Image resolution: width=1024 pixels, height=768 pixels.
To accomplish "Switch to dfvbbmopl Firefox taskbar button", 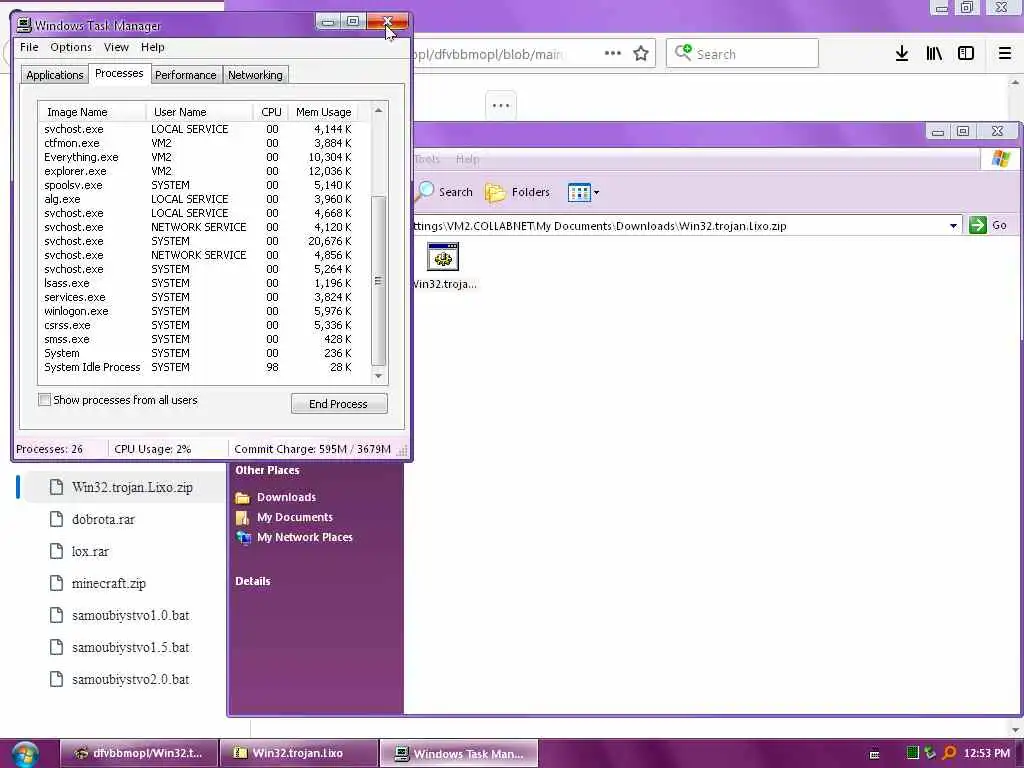I will (x=139, y=753).
